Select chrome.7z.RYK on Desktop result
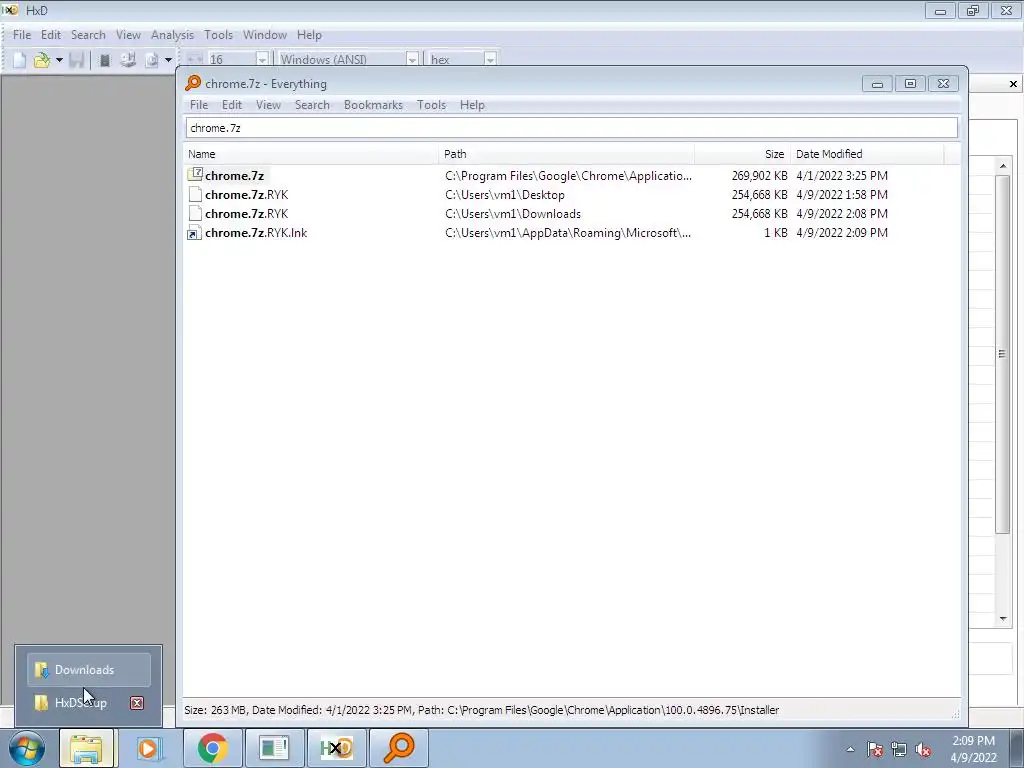 pos(246,195)
